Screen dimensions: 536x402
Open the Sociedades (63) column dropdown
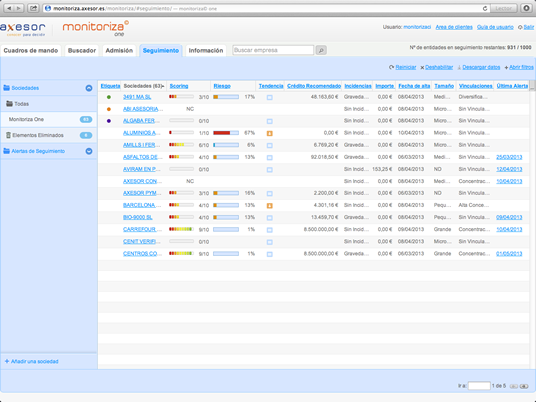pos(163,86)
